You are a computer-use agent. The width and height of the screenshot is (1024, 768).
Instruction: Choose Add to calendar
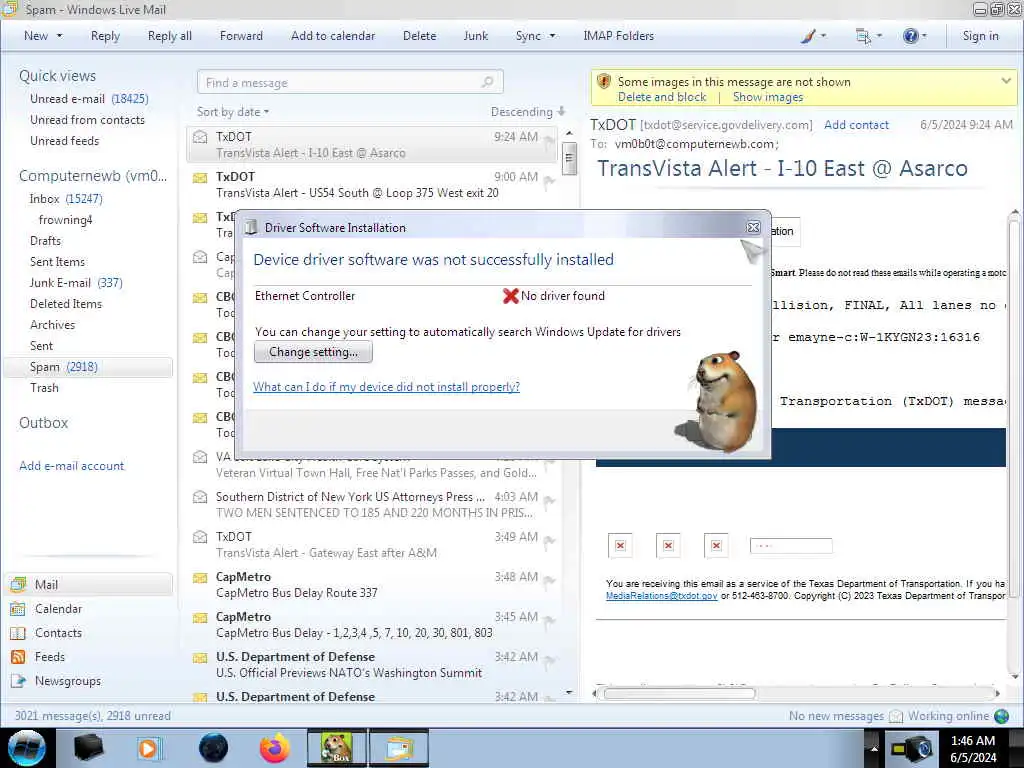pyautogui.click(x=333, y=36)
